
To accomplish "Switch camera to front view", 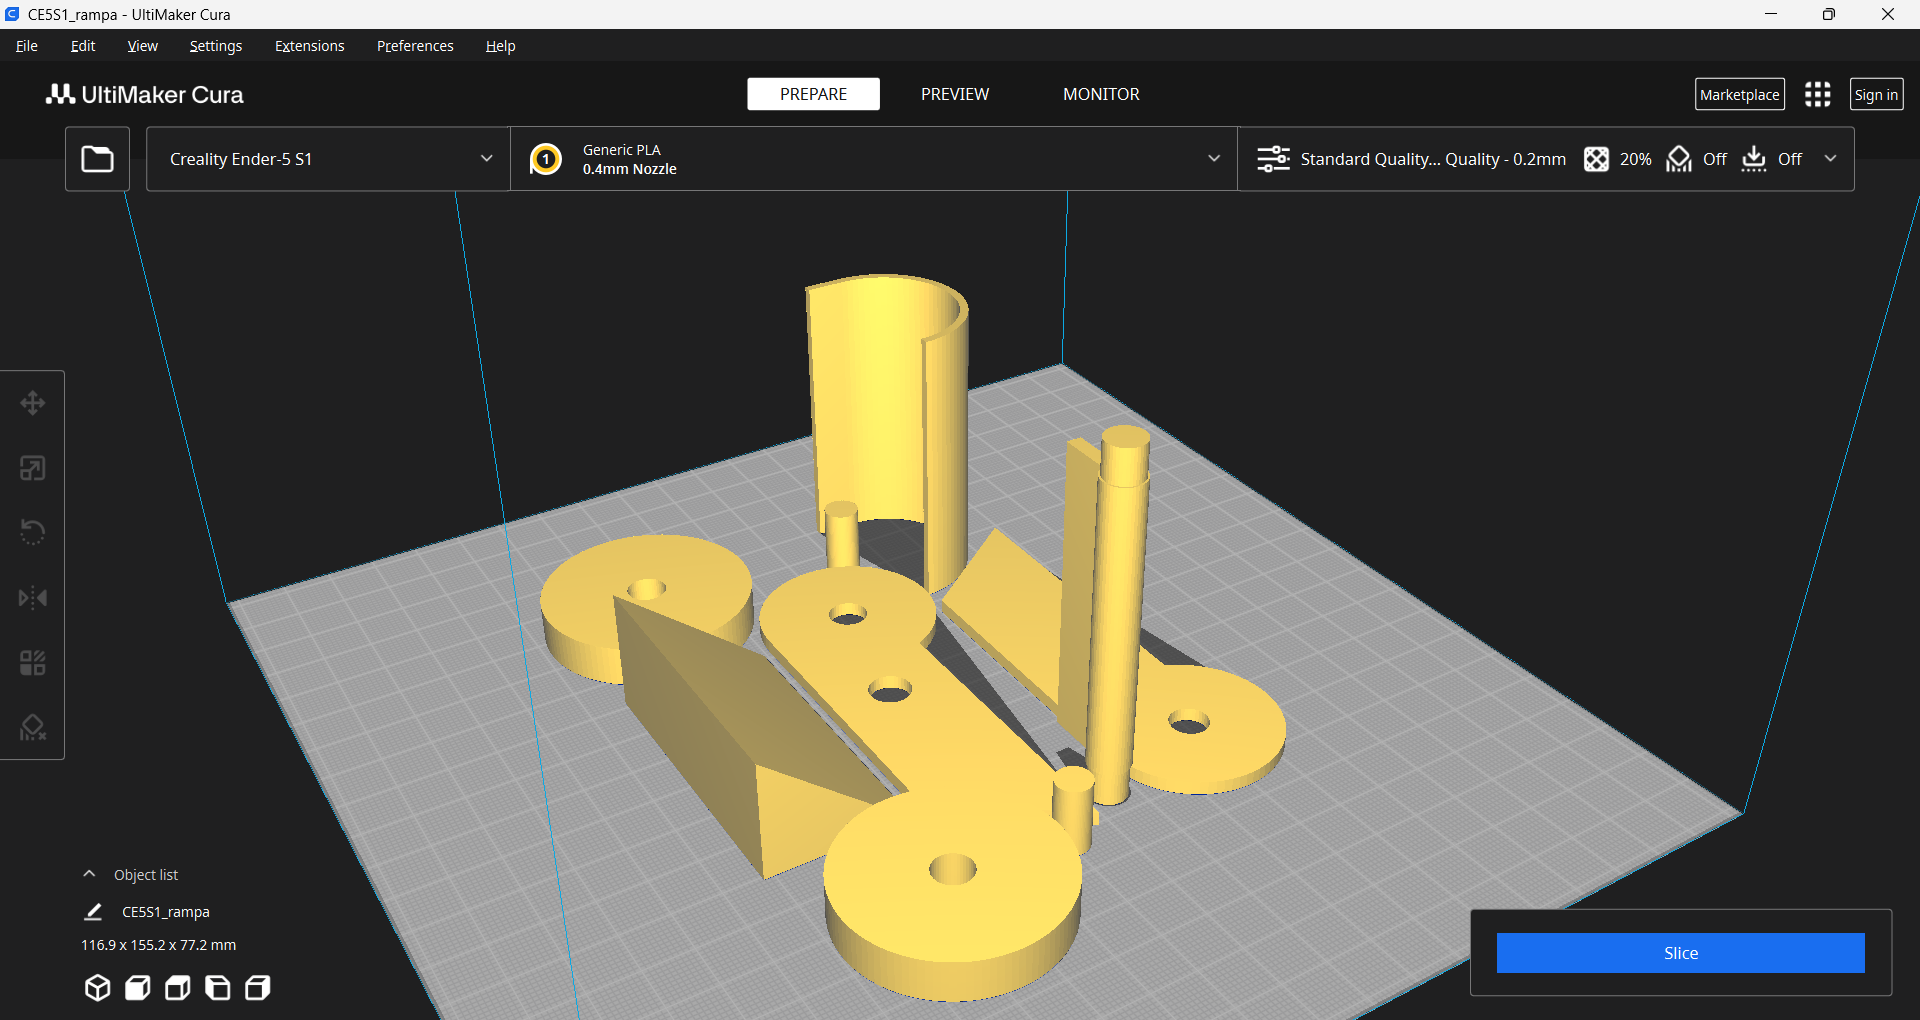I will point(137,987).
